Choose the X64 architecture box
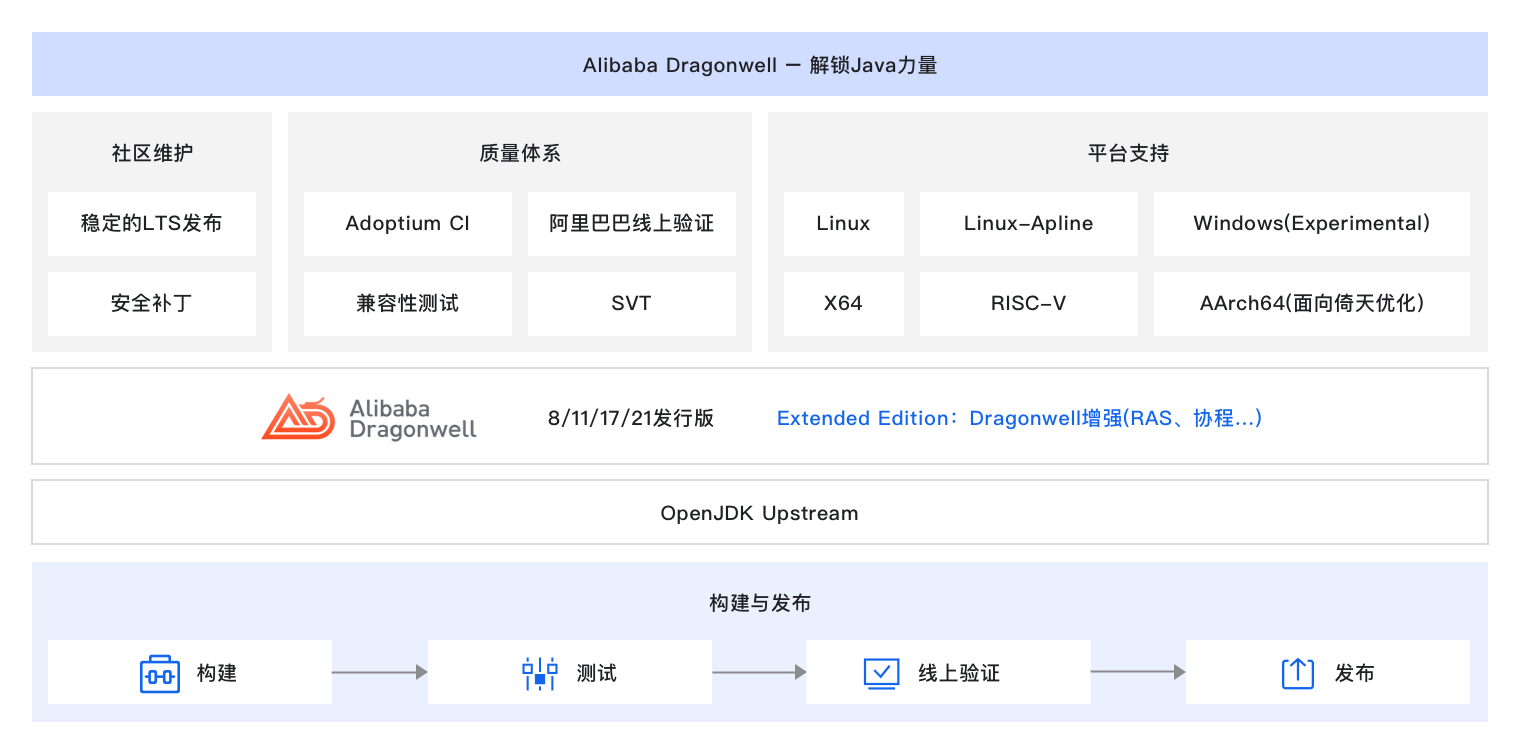This screenshot has height=752, width=1520. 843,304
